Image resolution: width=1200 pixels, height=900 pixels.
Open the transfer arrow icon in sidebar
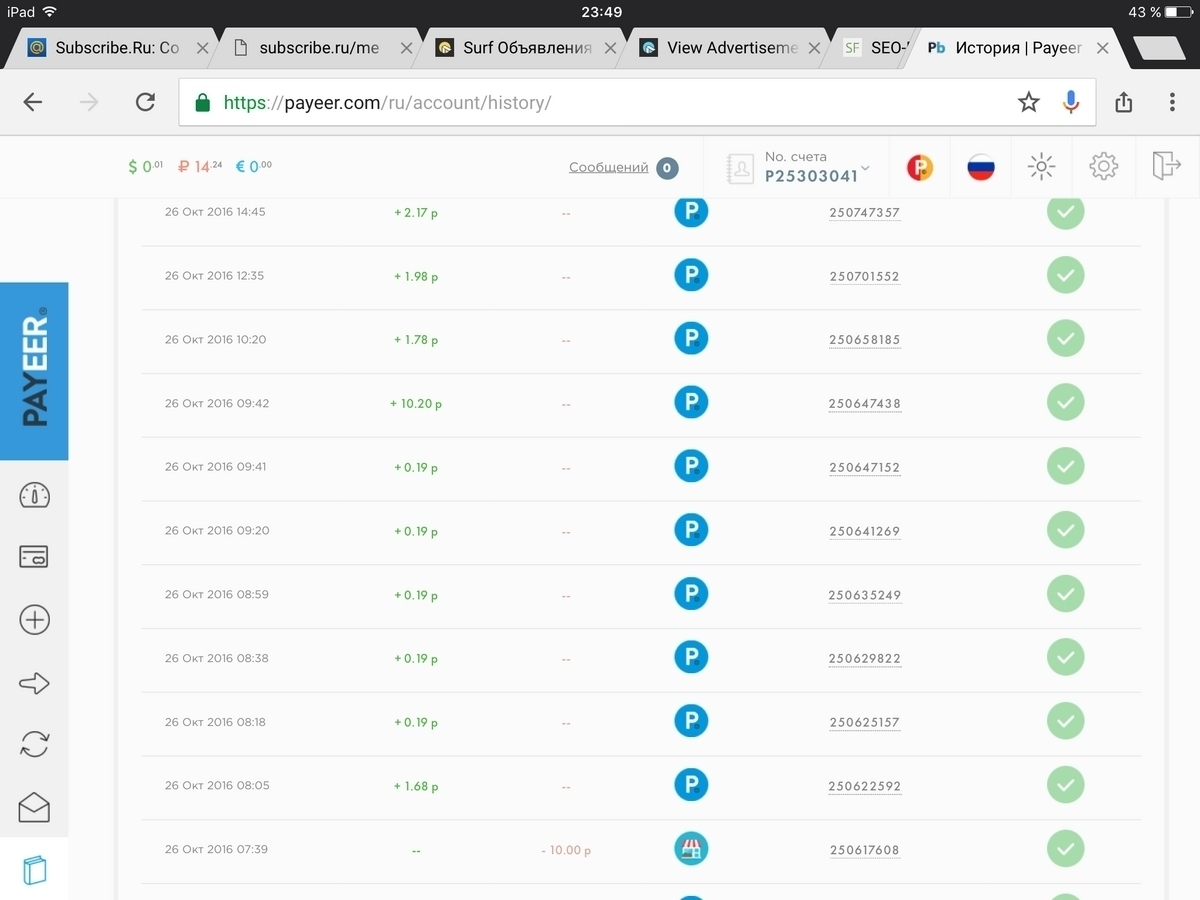tap(34, 683)
